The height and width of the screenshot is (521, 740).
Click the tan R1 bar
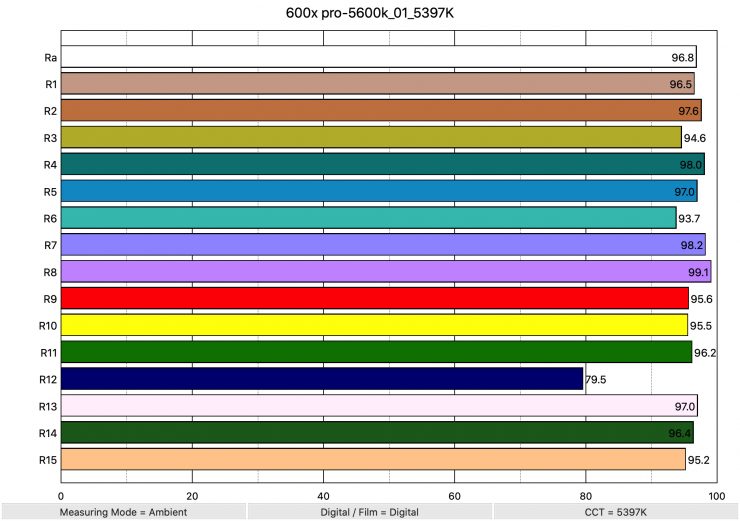pos(377,84)
